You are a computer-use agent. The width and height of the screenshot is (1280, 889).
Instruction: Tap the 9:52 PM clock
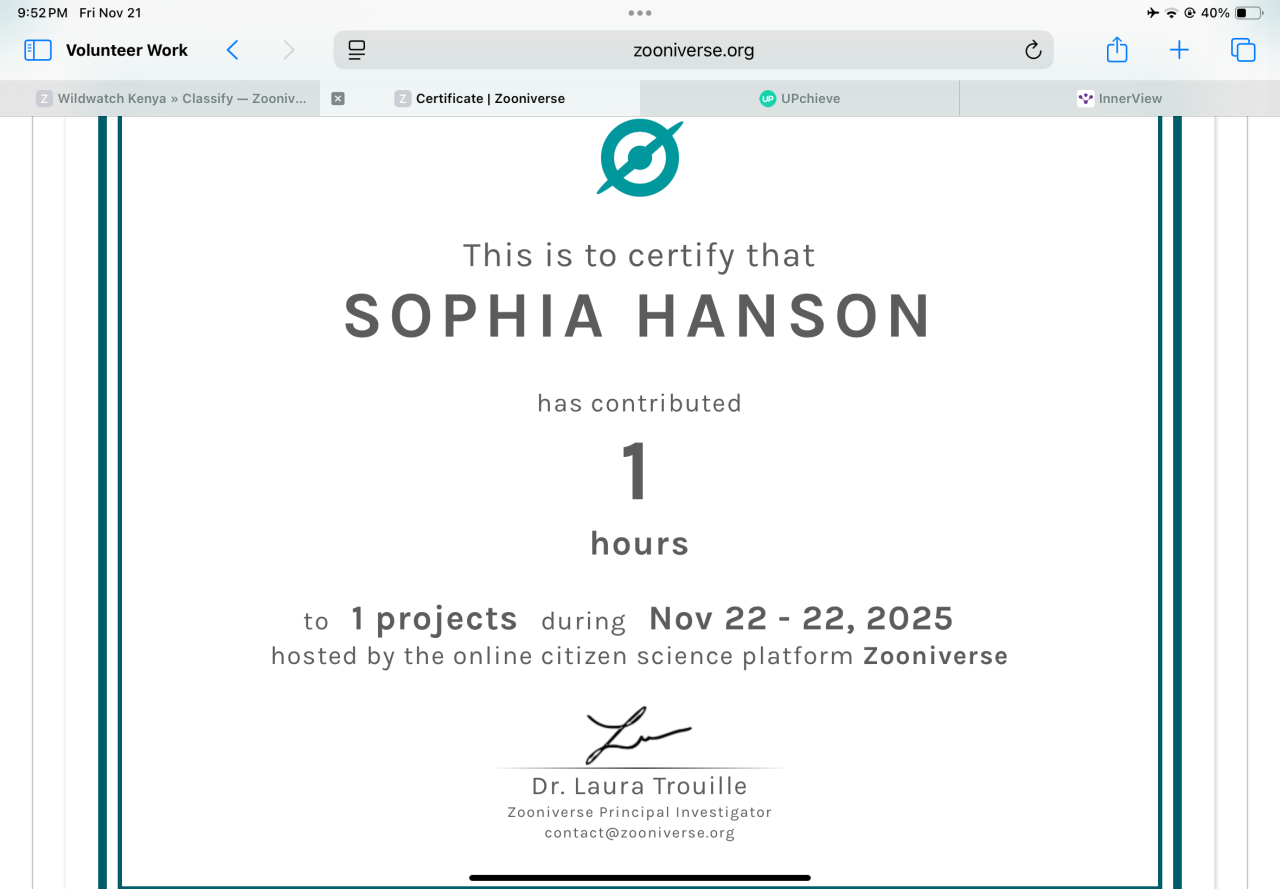[43, 13]
